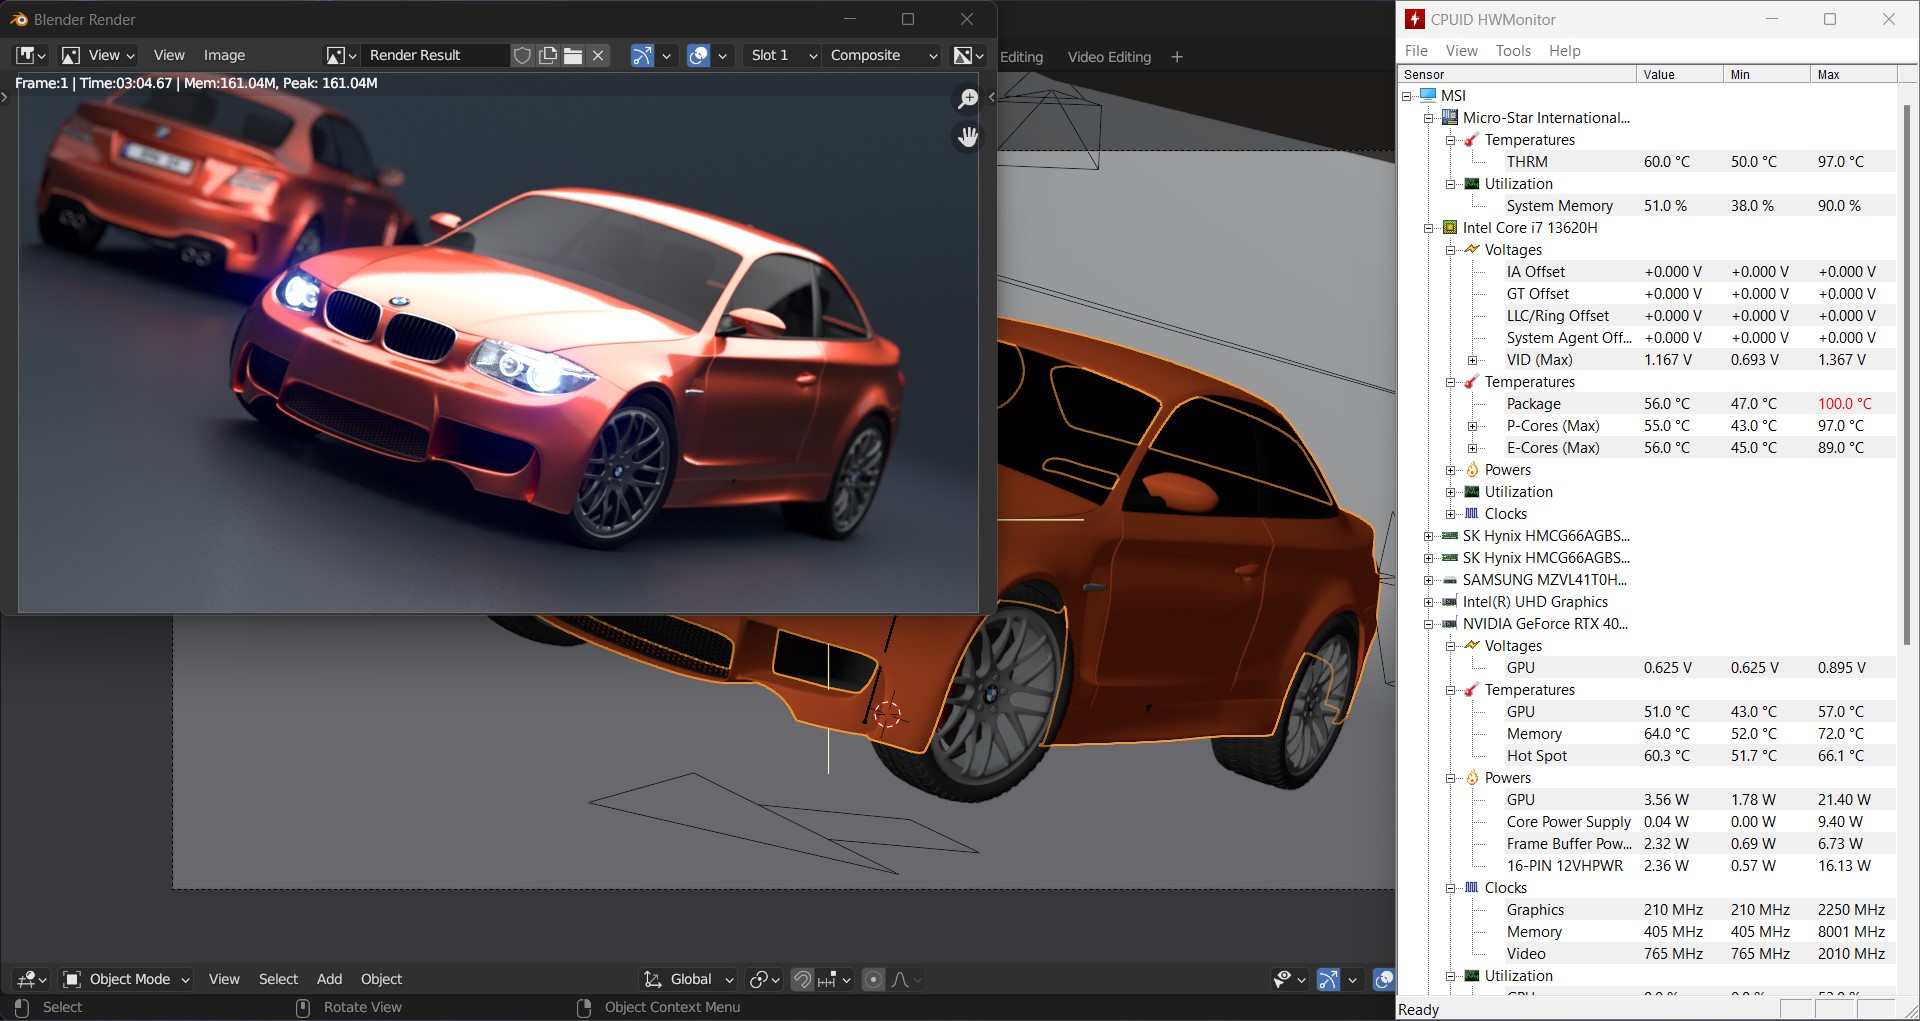Click the zoom magnifier icon in render view
The image size is (1920, 1021).
click(967, 98)
